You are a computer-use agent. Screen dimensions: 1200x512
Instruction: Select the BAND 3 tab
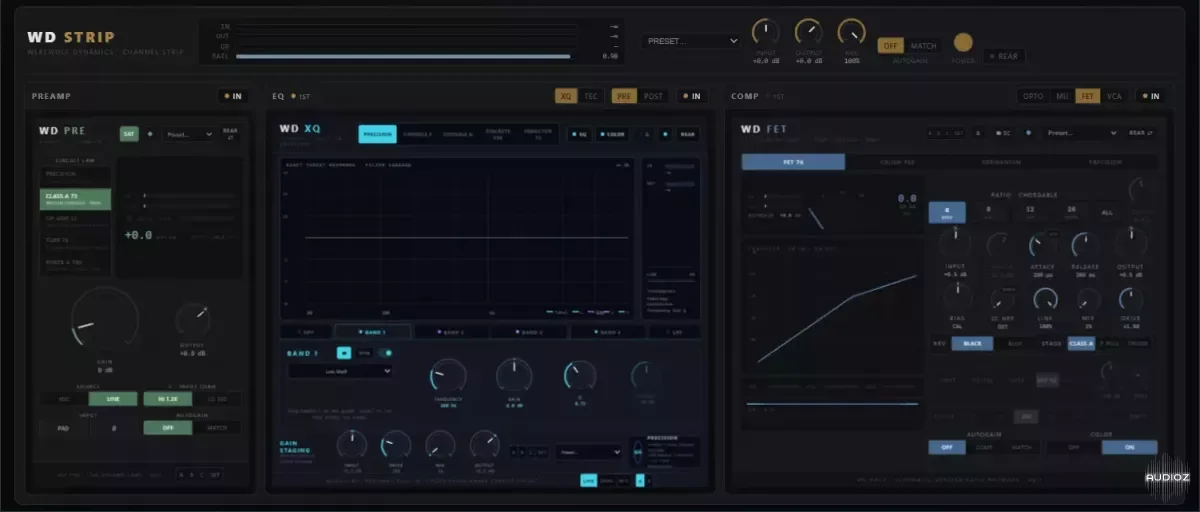tap(529, 331)
